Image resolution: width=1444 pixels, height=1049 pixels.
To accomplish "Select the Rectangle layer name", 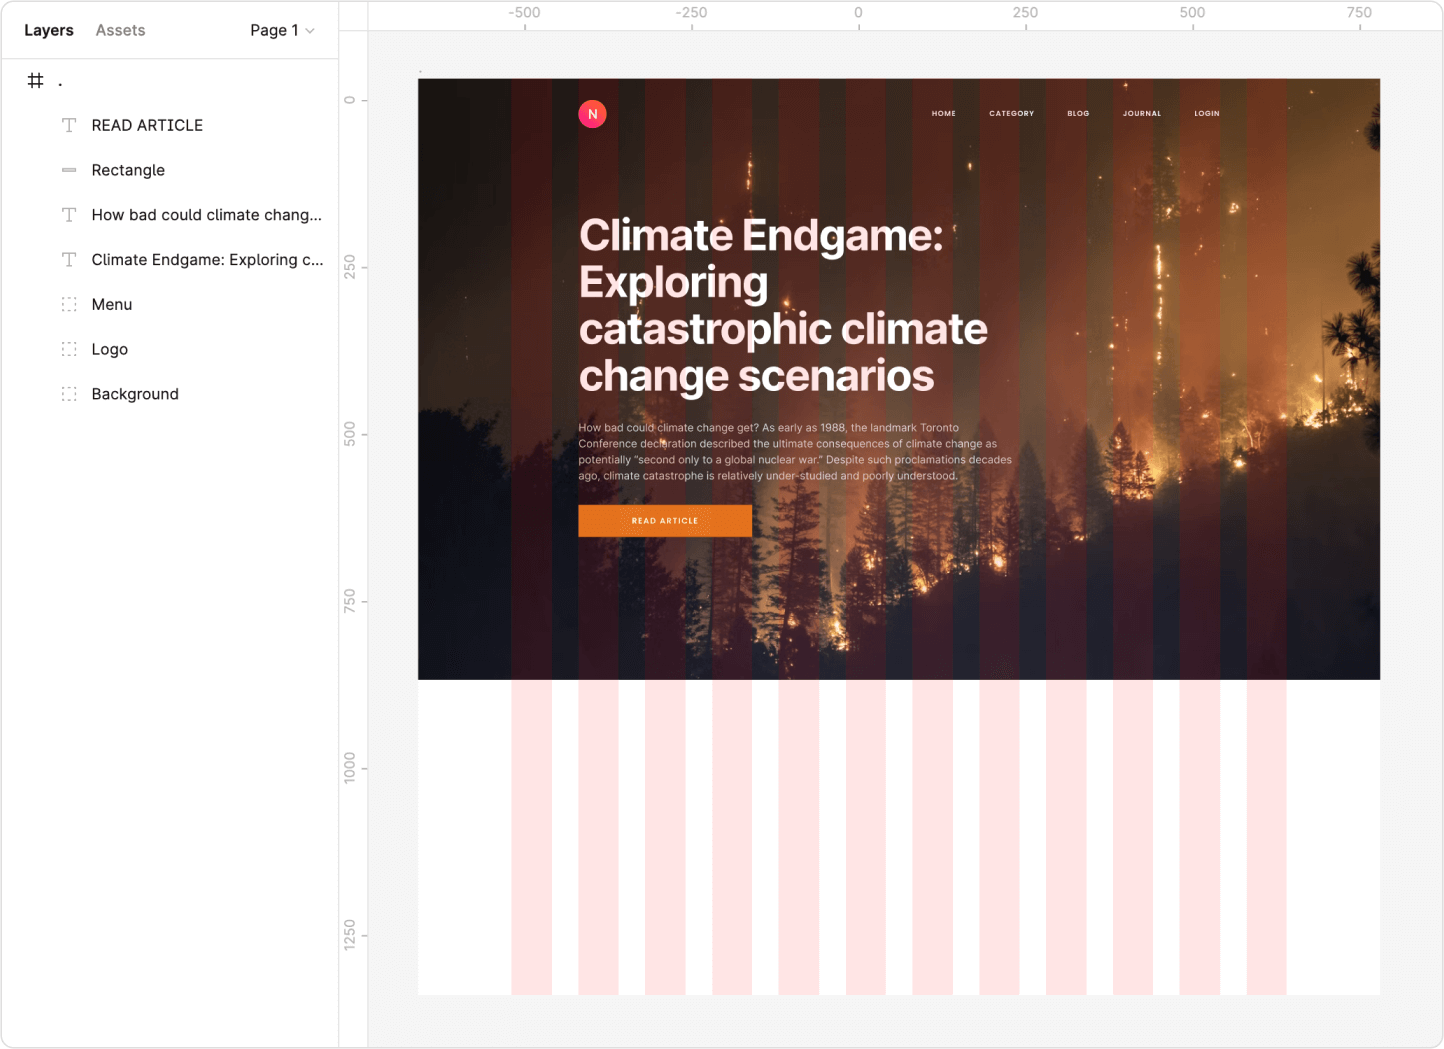I will click(x=128, y=170).
